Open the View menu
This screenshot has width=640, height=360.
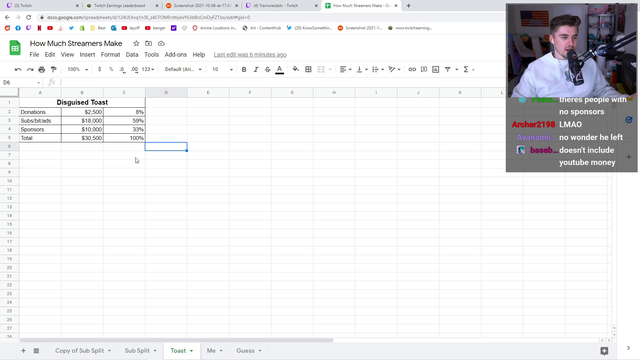(x=67, y=55)
